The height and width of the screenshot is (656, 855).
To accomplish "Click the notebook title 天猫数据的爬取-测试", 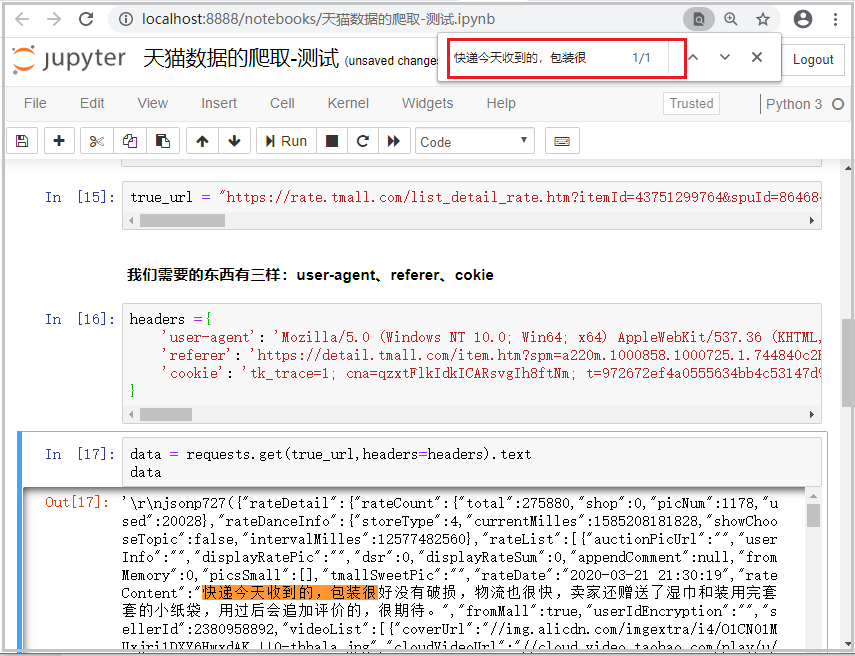I will click(241, 58).
